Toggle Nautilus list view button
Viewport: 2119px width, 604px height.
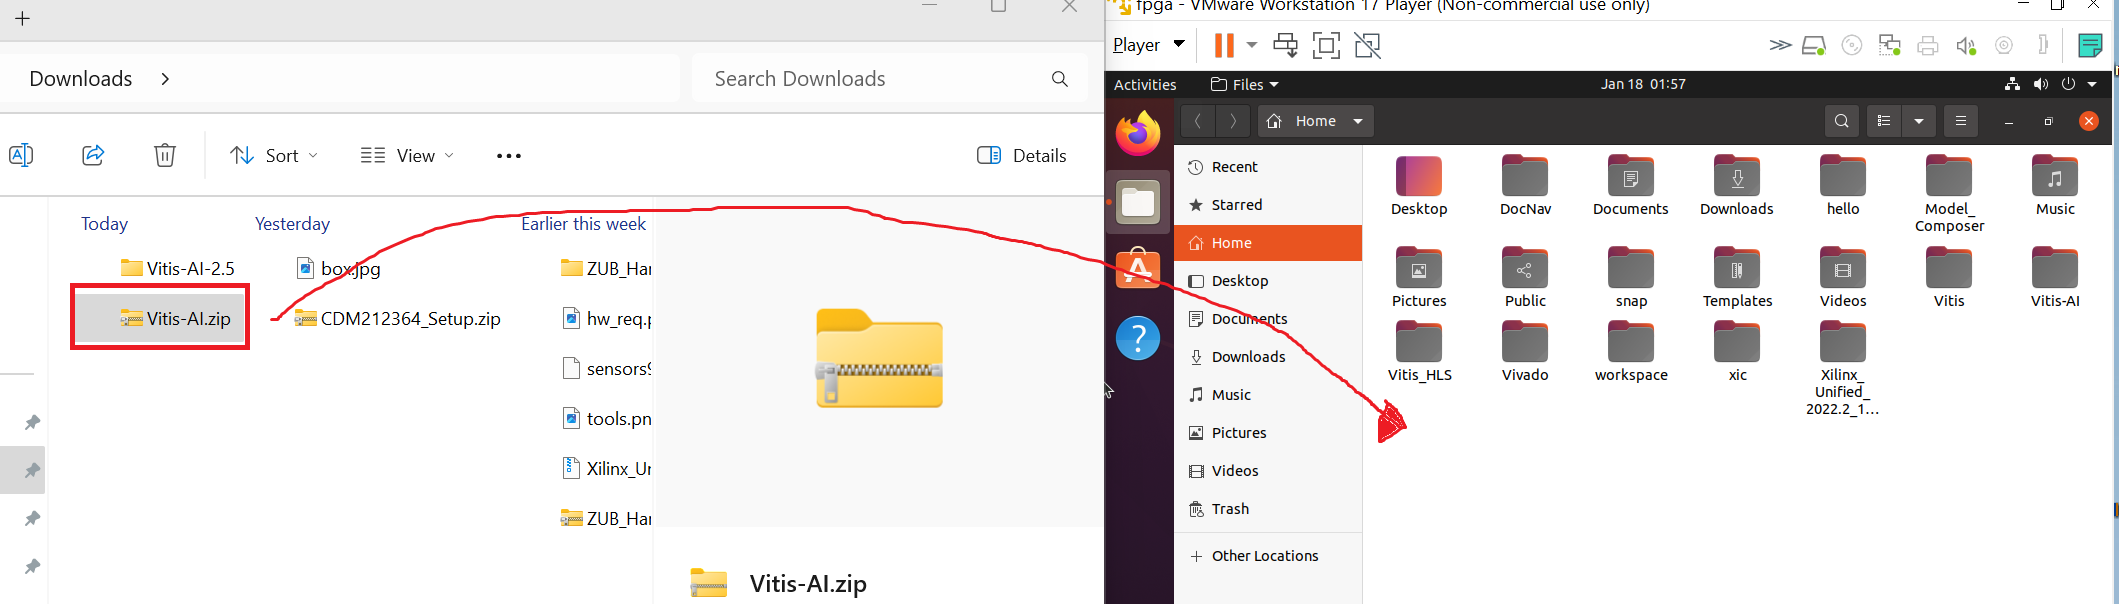coord(1884,121)
